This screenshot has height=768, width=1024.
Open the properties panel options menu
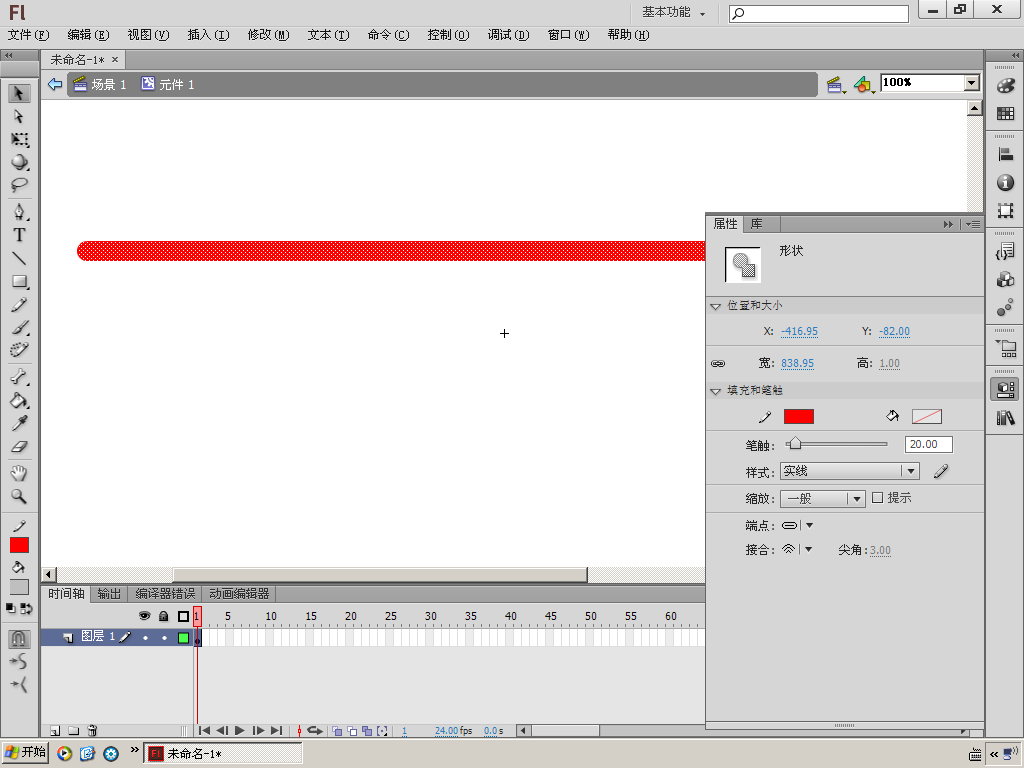point(972,224)
